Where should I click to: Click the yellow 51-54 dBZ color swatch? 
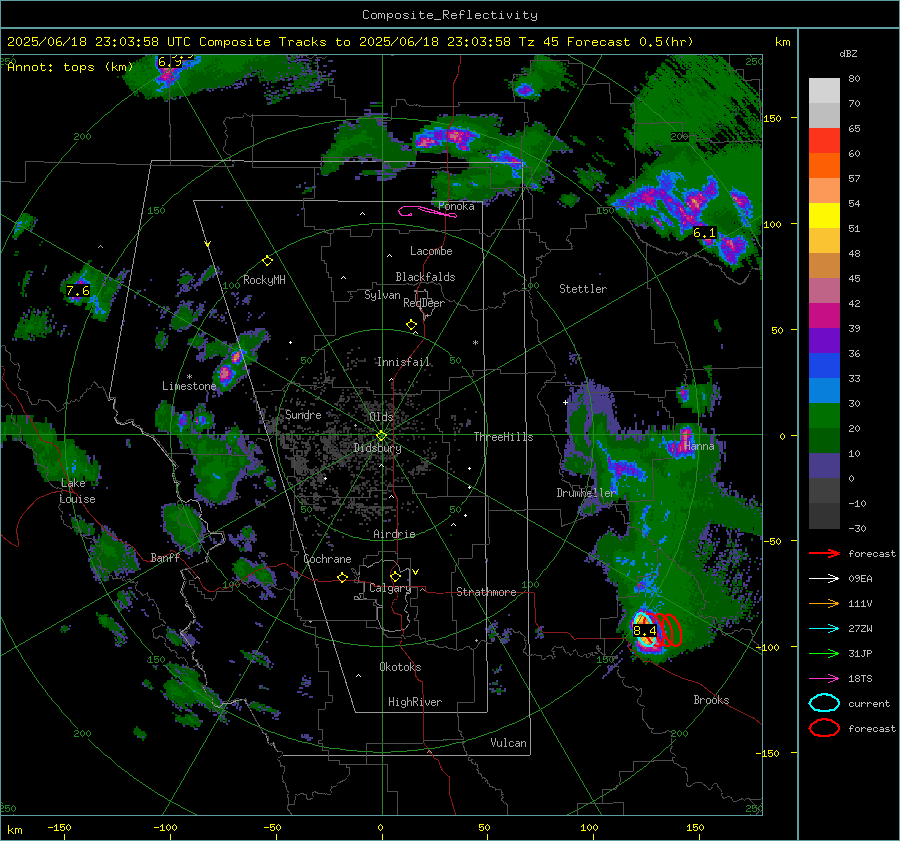824,216
